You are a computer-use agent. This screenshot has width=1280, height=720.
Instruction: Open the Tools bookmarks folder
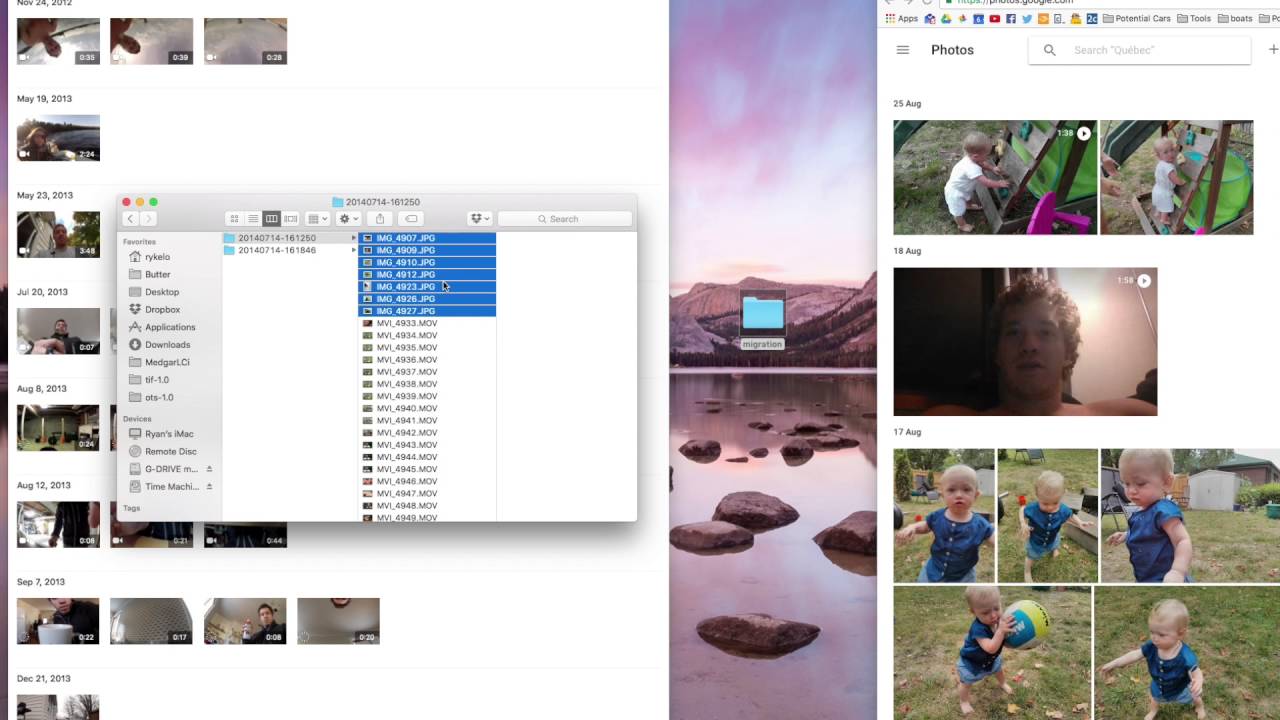(x=1194, y=18)
